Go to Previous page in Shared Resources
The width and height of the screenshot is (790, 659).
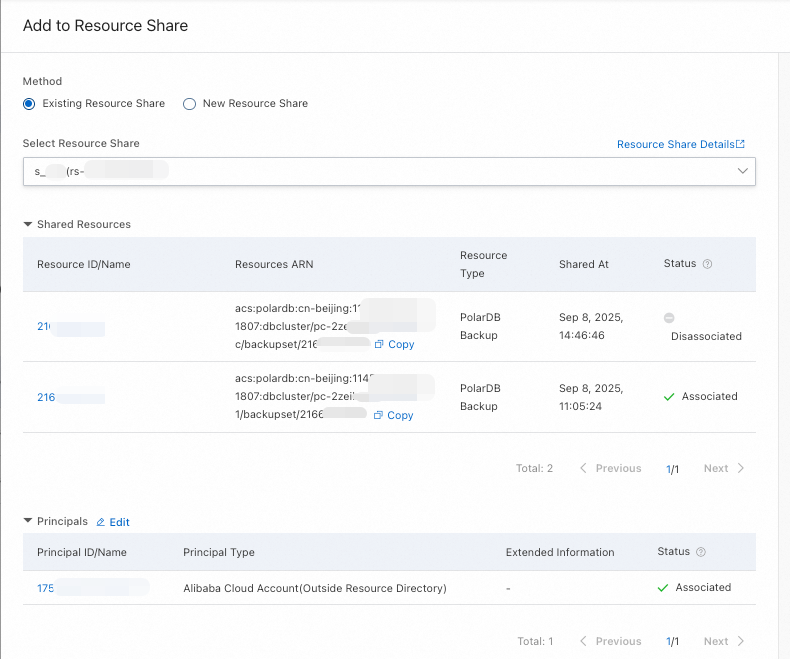(611, 468)
